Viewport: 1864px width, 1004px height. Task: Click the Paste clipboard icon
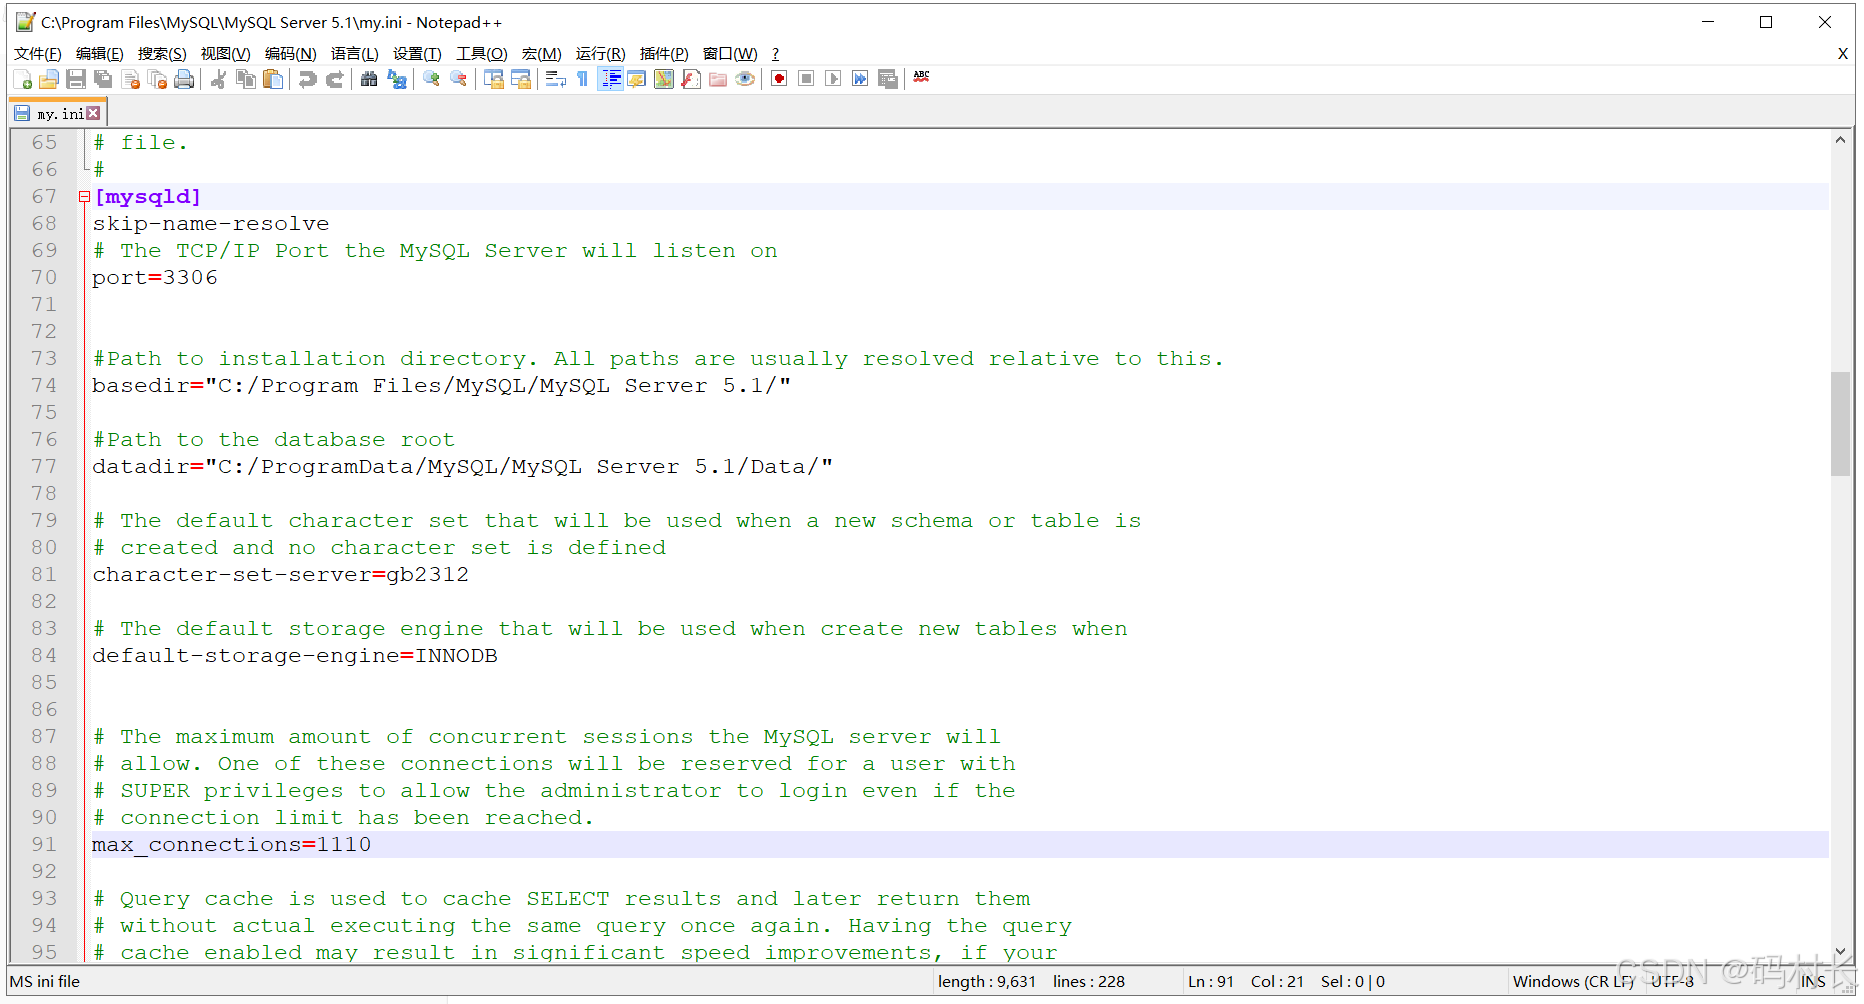click(272, 79)
